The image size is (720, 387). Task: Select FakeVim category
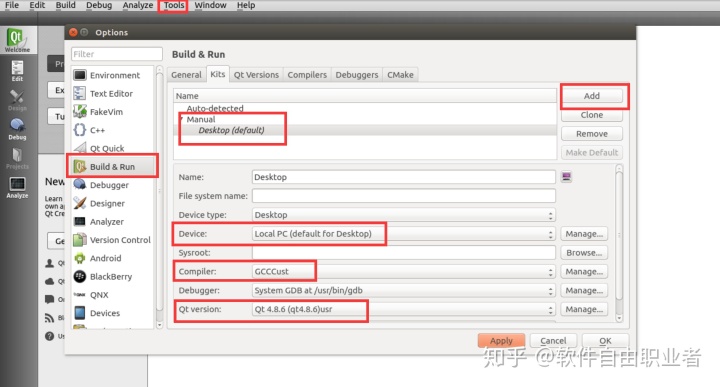pyautogui.click(x=112, y=112)
